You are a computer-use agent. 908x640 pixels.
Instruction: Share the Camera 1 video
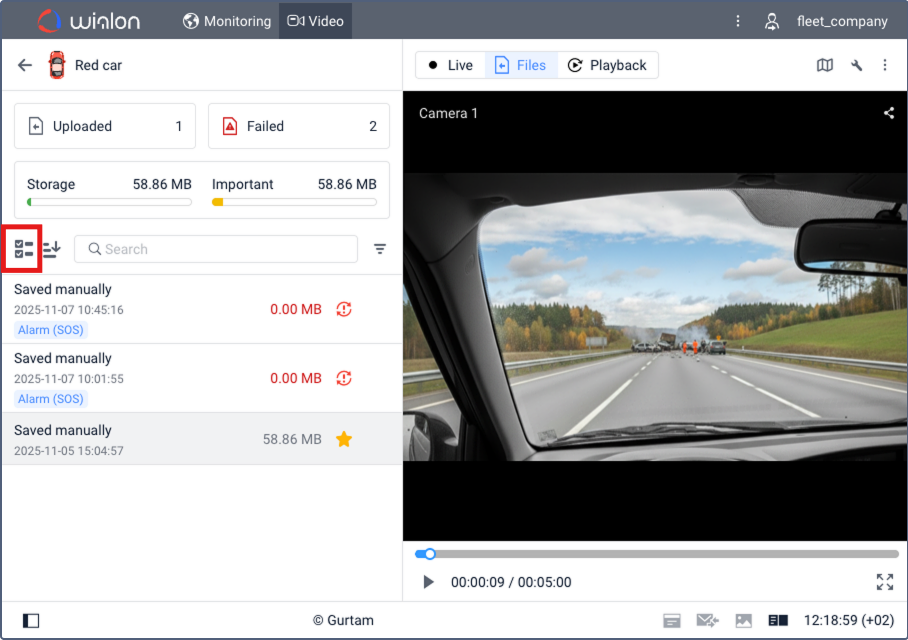889,113
